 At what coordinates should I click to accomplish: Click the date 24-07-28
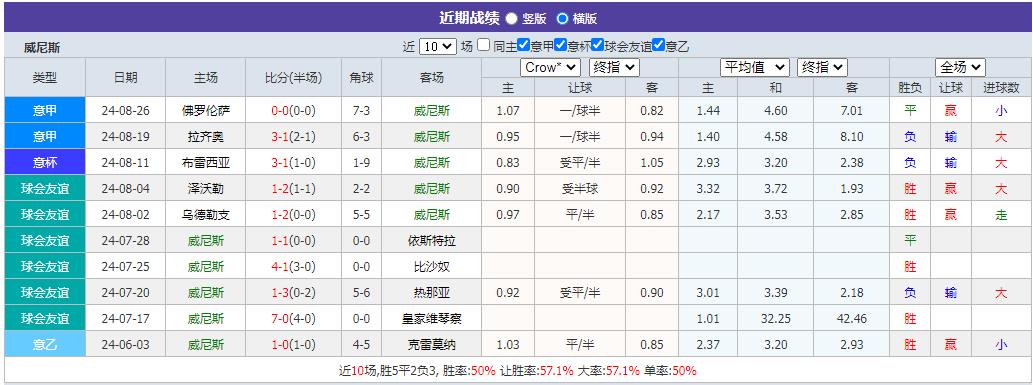126,241
